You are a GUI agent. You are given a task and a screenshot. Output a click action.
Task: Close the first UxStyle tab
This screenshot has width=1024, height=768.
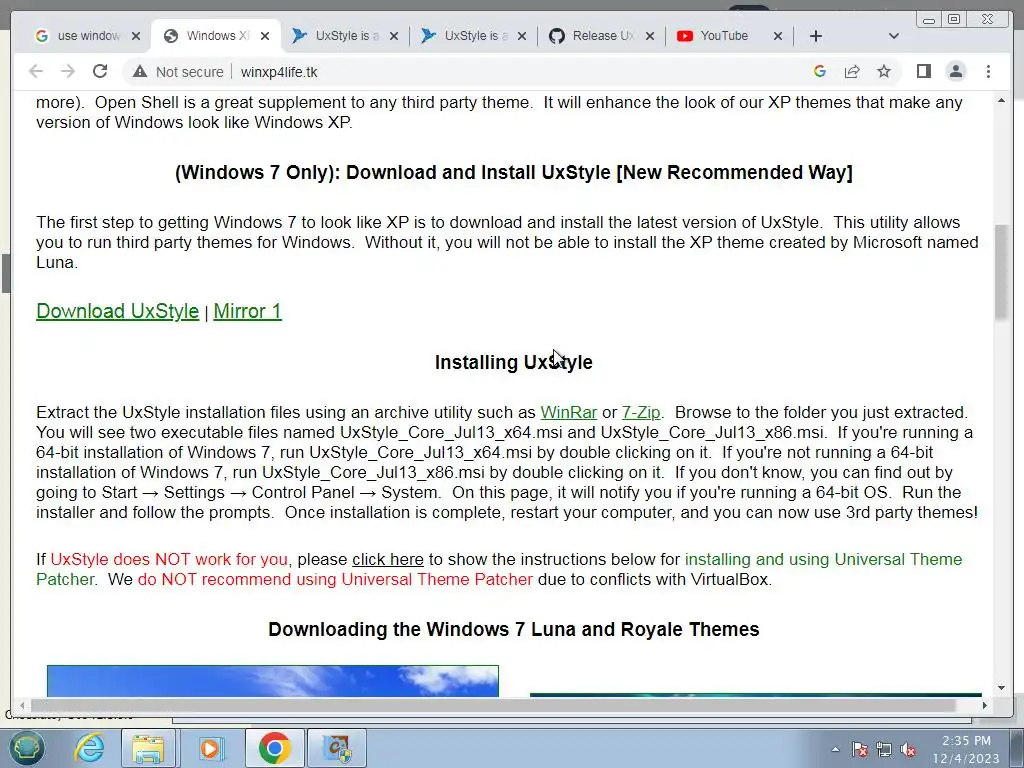click(x=394, y=36)
